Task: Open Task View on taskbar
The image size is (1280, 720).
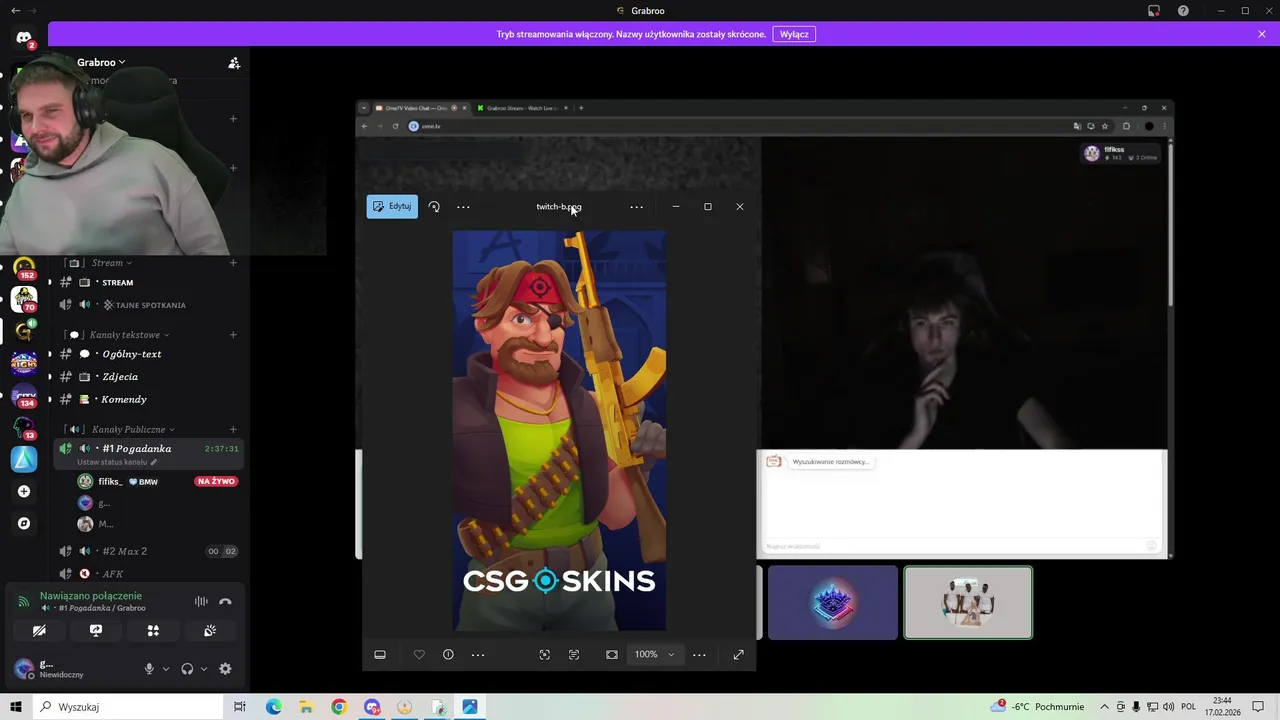Action: (240, 707)
